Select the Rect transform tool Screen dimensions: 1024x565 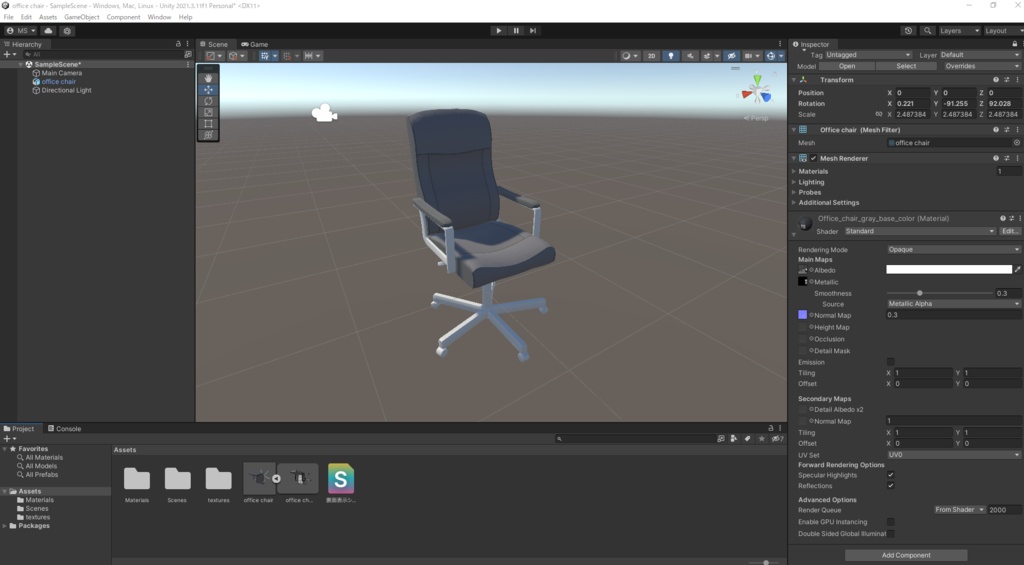(208, 123)
